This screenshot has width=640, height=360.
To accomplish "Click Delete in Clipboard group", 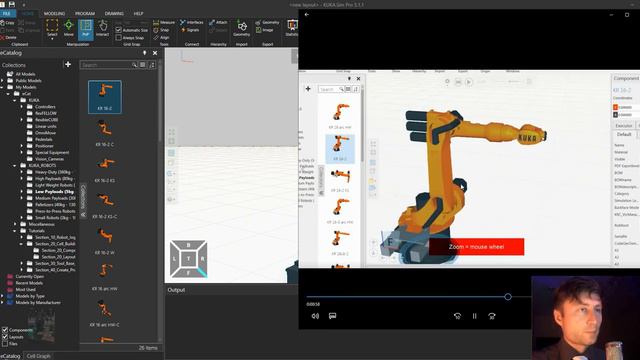I will click(9, 37).
